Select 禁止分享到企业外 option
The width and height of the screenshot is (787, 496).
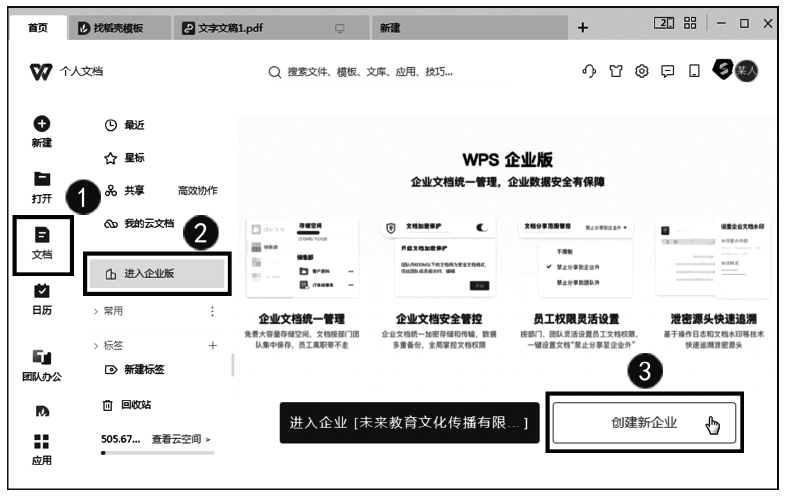click(578, 267)
